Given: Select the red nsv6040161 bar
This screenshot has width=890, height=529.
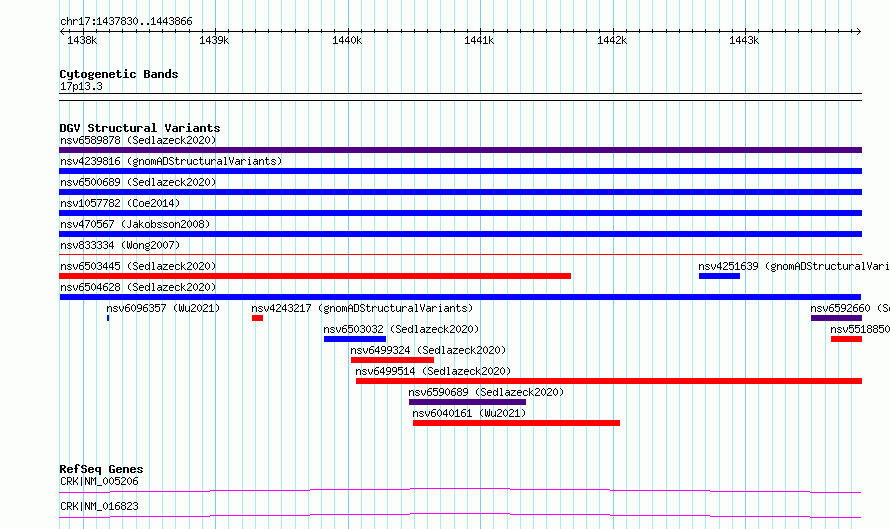Looking at the screenshot, I should [517, 423].
